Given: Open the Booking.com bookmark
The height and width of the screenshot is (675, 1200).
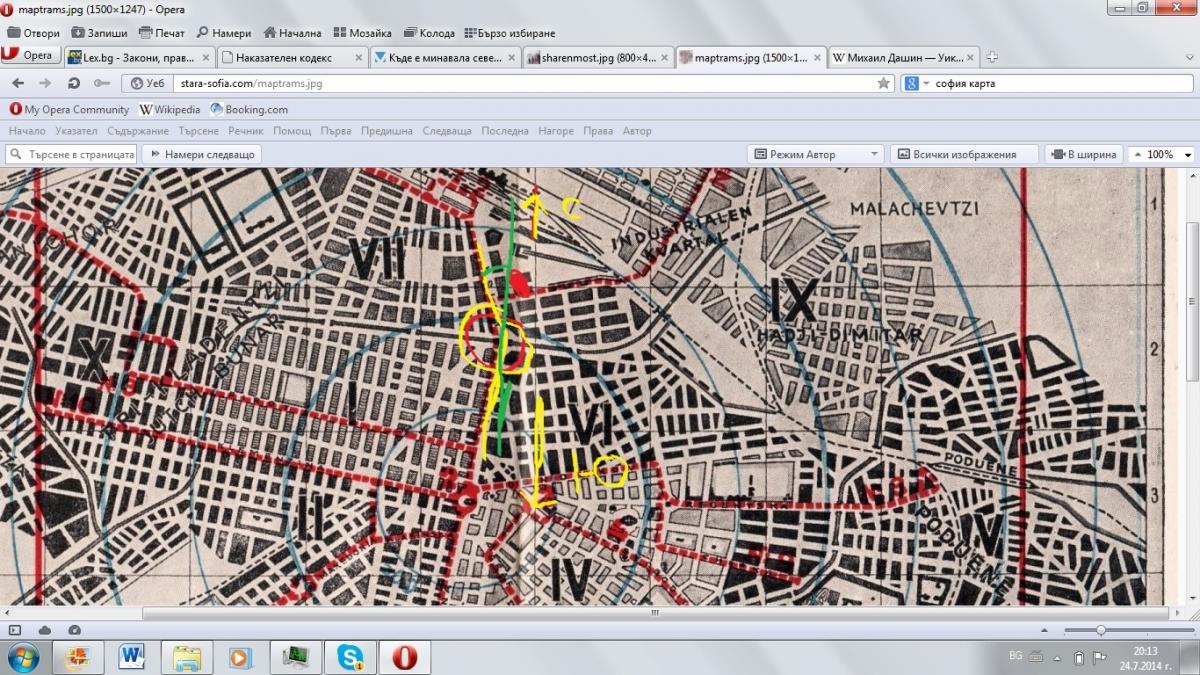Looking at the screenshot, I should tap(248, 109).
